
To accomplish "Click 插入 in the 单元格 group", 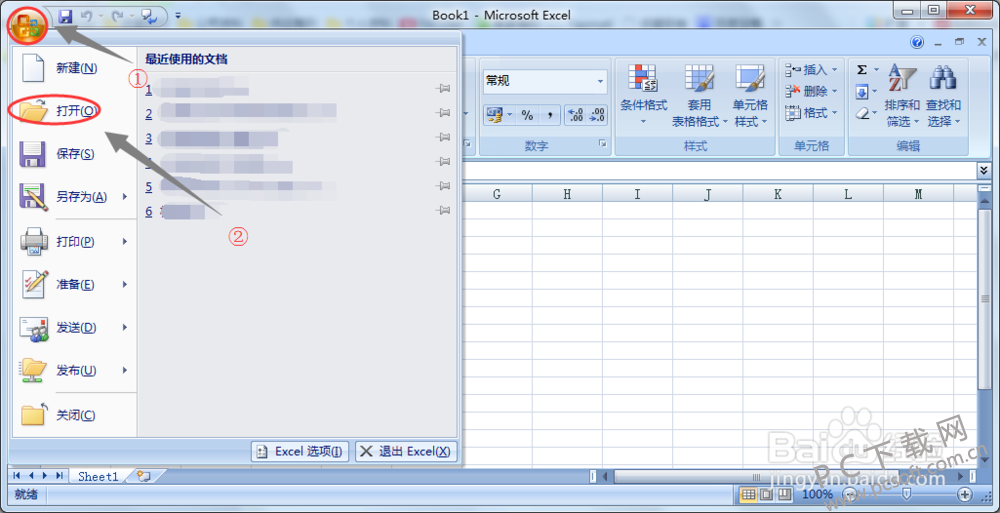I will click(x=811, y=69).
